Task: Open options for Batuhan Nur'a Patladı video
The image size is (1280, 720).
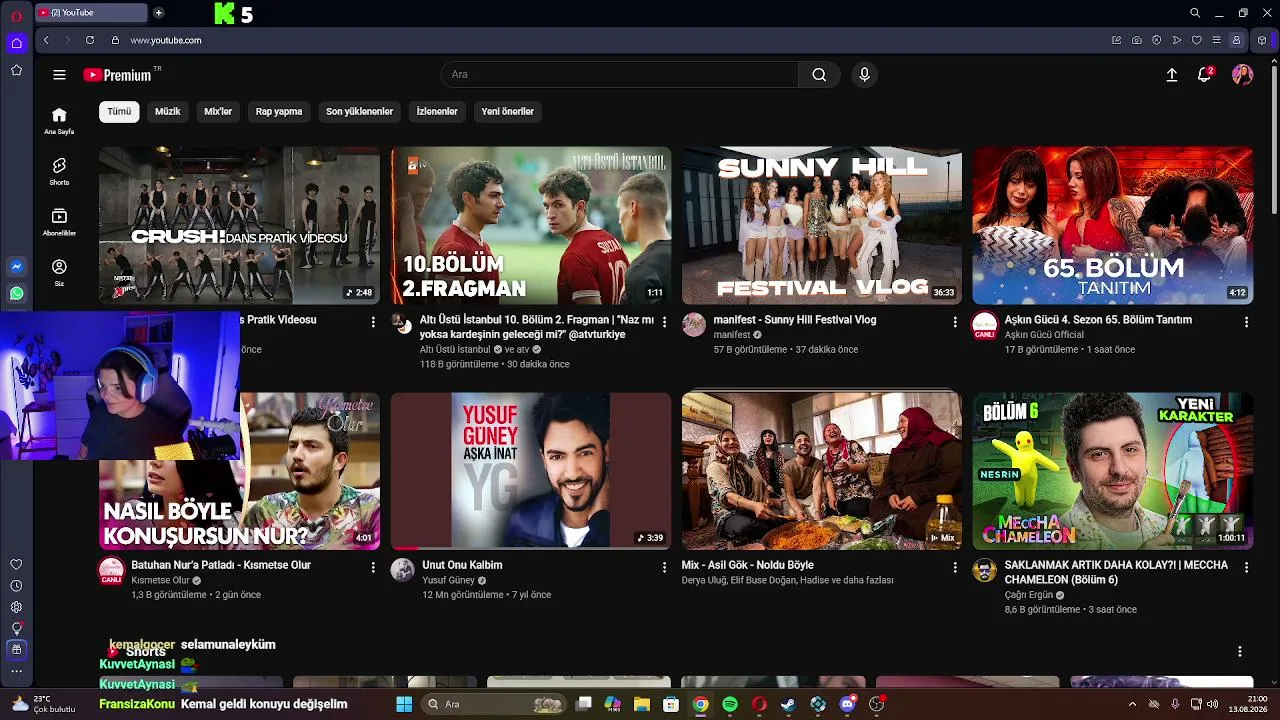Action: [373, 568]
